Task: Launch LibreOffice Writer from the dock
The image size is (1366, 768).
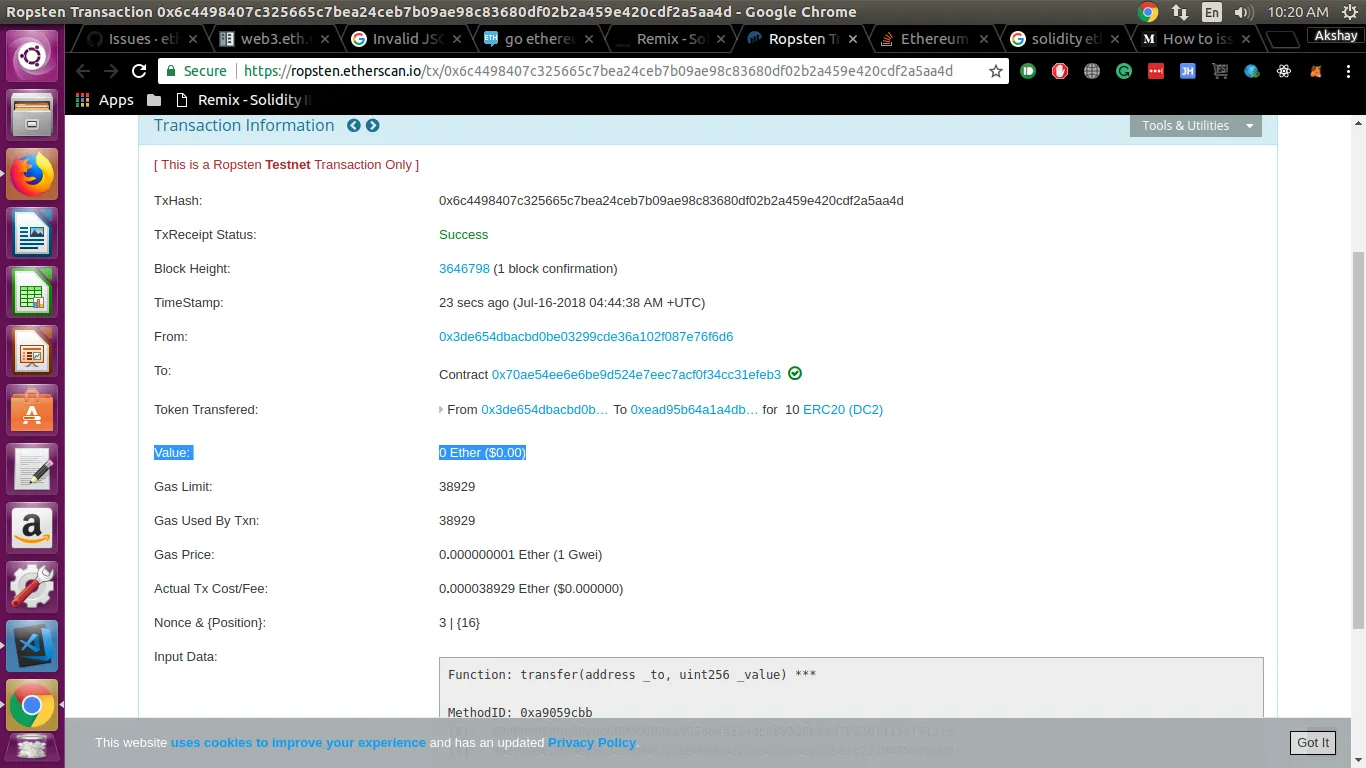Action: [33, 233]
